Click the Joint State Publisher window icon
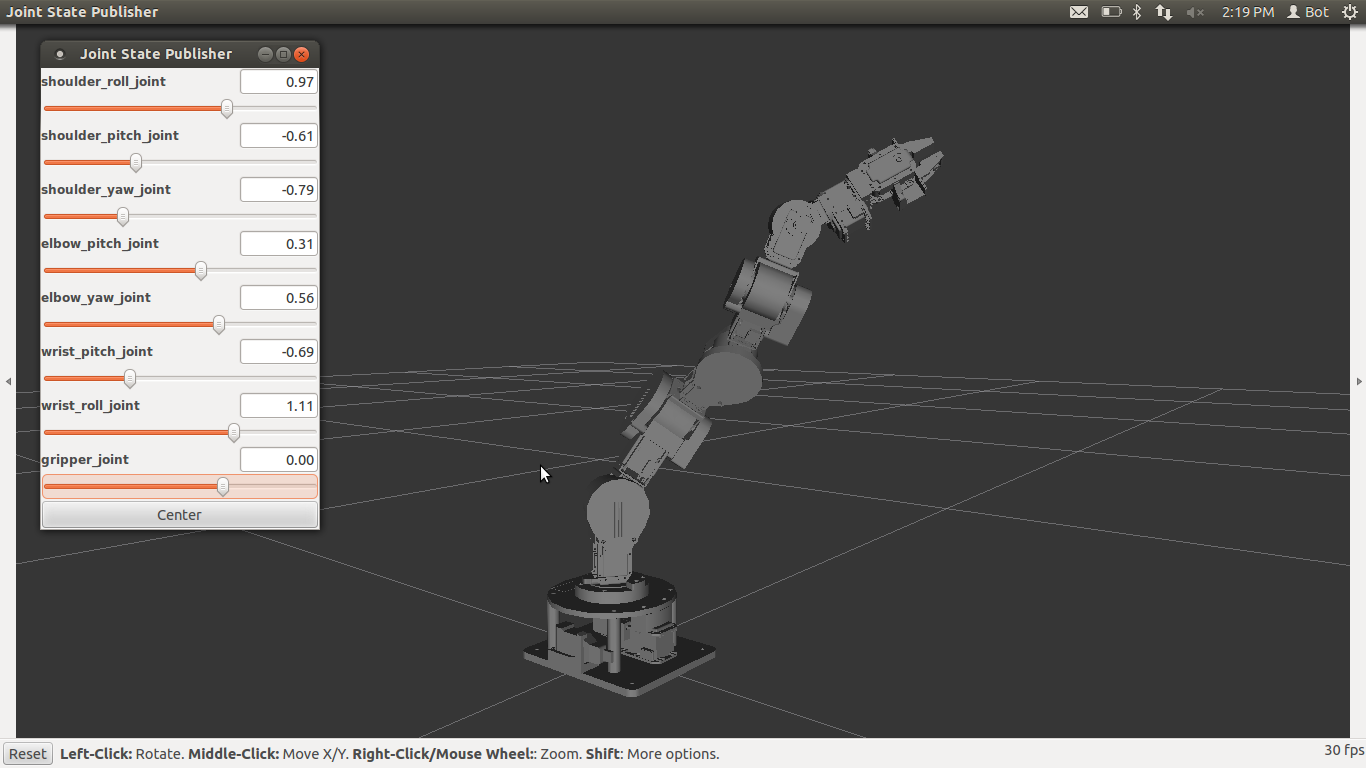Image resolution: width=1366 pixels, height=768 pixels. point(59,54)
